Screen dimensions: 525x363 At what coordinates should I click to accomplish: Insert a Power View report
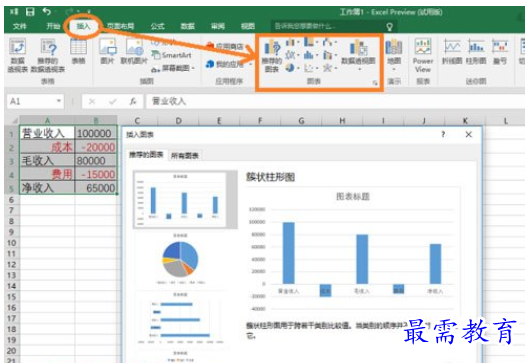pyautogui.click(x=423, y=55)
